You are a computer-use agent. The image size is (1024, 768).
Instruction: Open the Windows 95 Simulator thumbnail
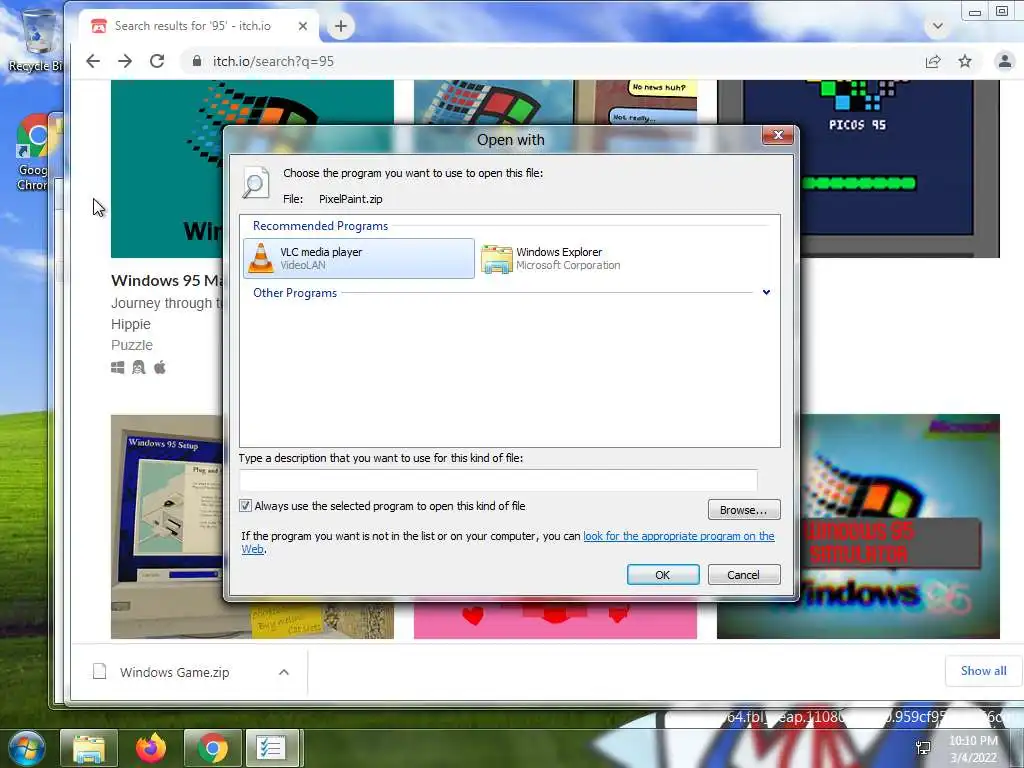click(x=900, y=526)
